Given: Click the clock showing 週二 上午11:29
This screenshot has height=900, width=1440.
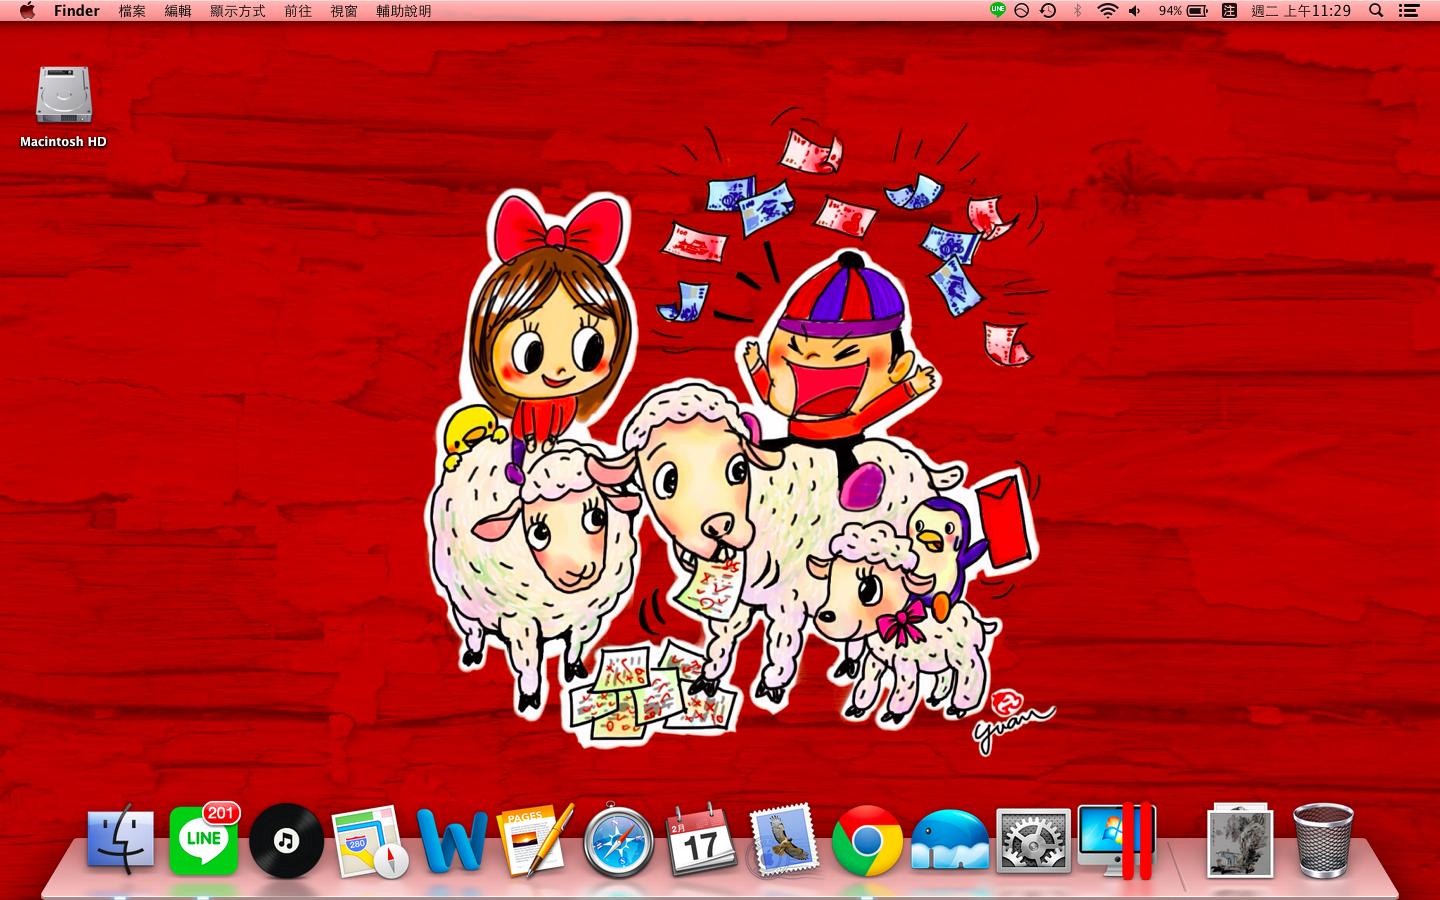Looking at the screenshot, I should tap(1301, 11).
